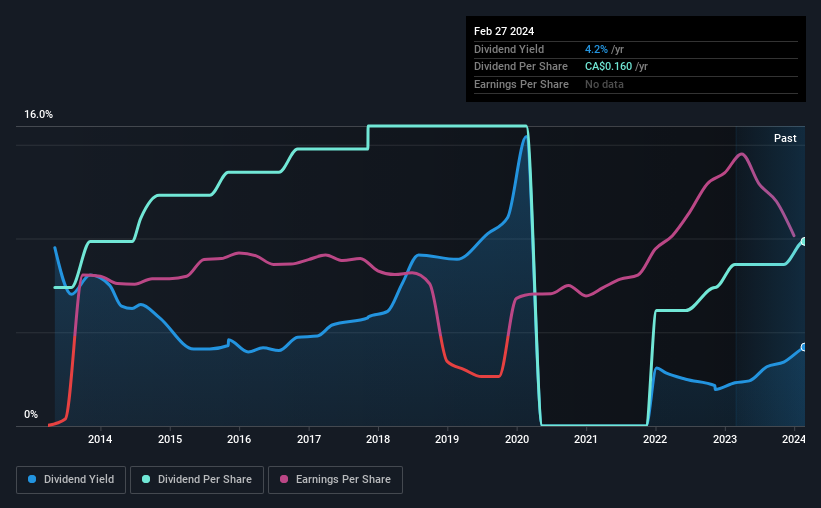The image size is (821, 508).
Task: Select the Dividend Per Share endpoint marker
Action: coord(804,241)
